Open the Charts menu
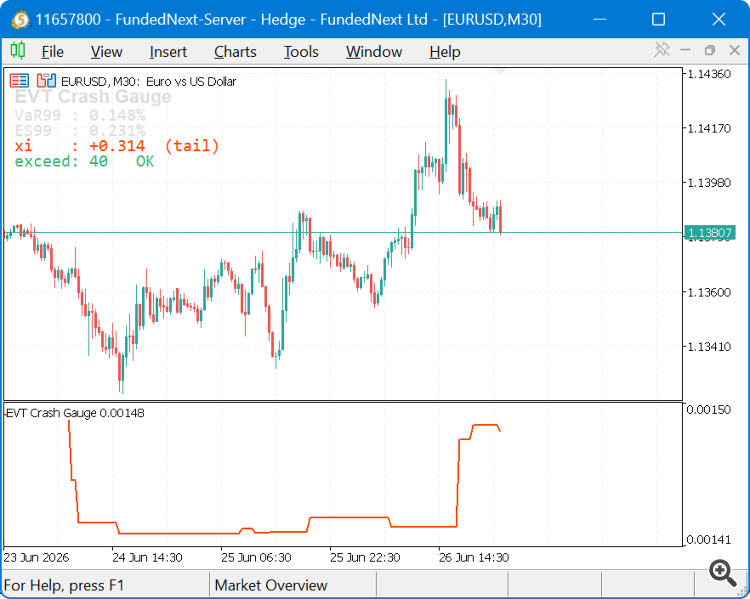 (235, 52)
